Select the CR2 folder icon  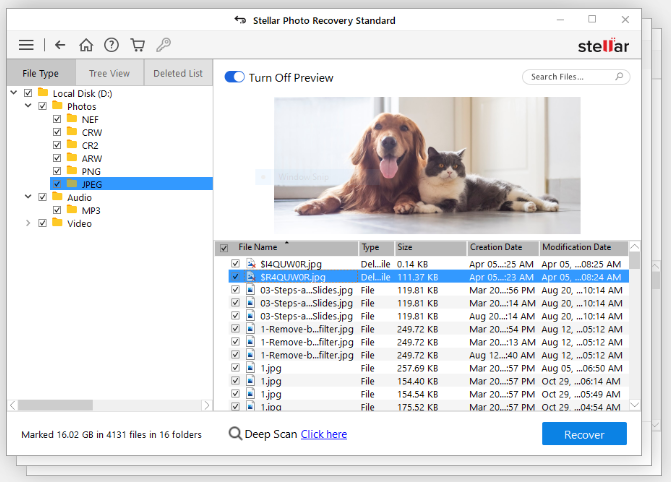click(72, 145)
